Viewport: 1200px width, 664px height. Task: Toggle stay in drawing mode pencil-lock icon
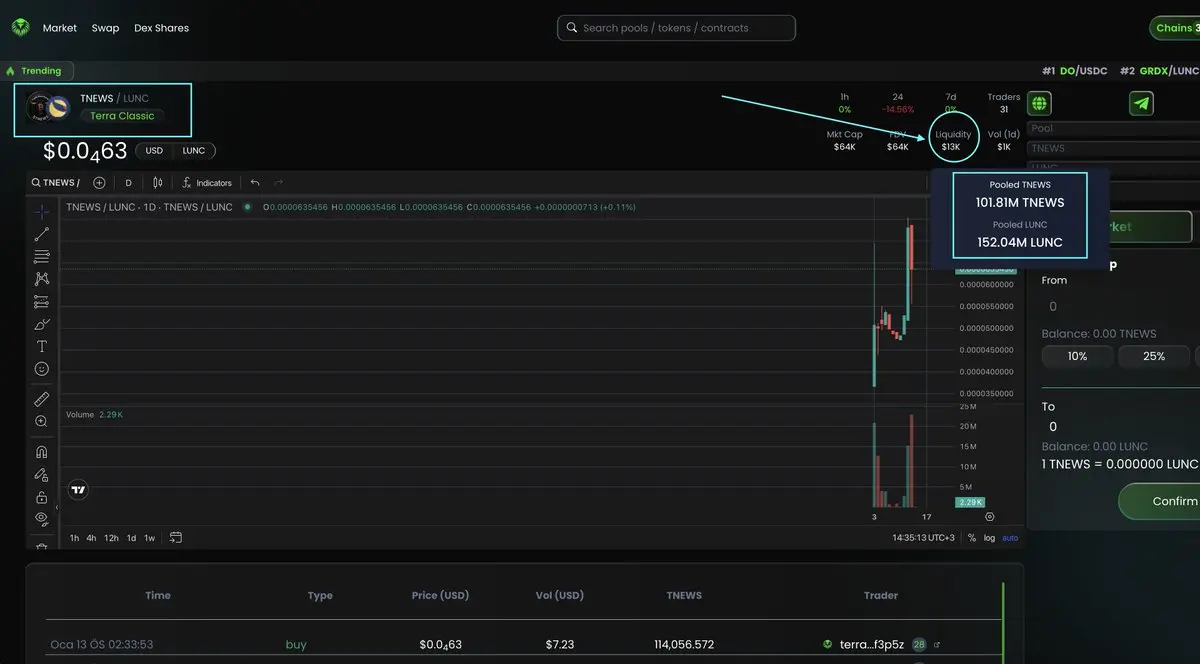(x=42, y=475)
